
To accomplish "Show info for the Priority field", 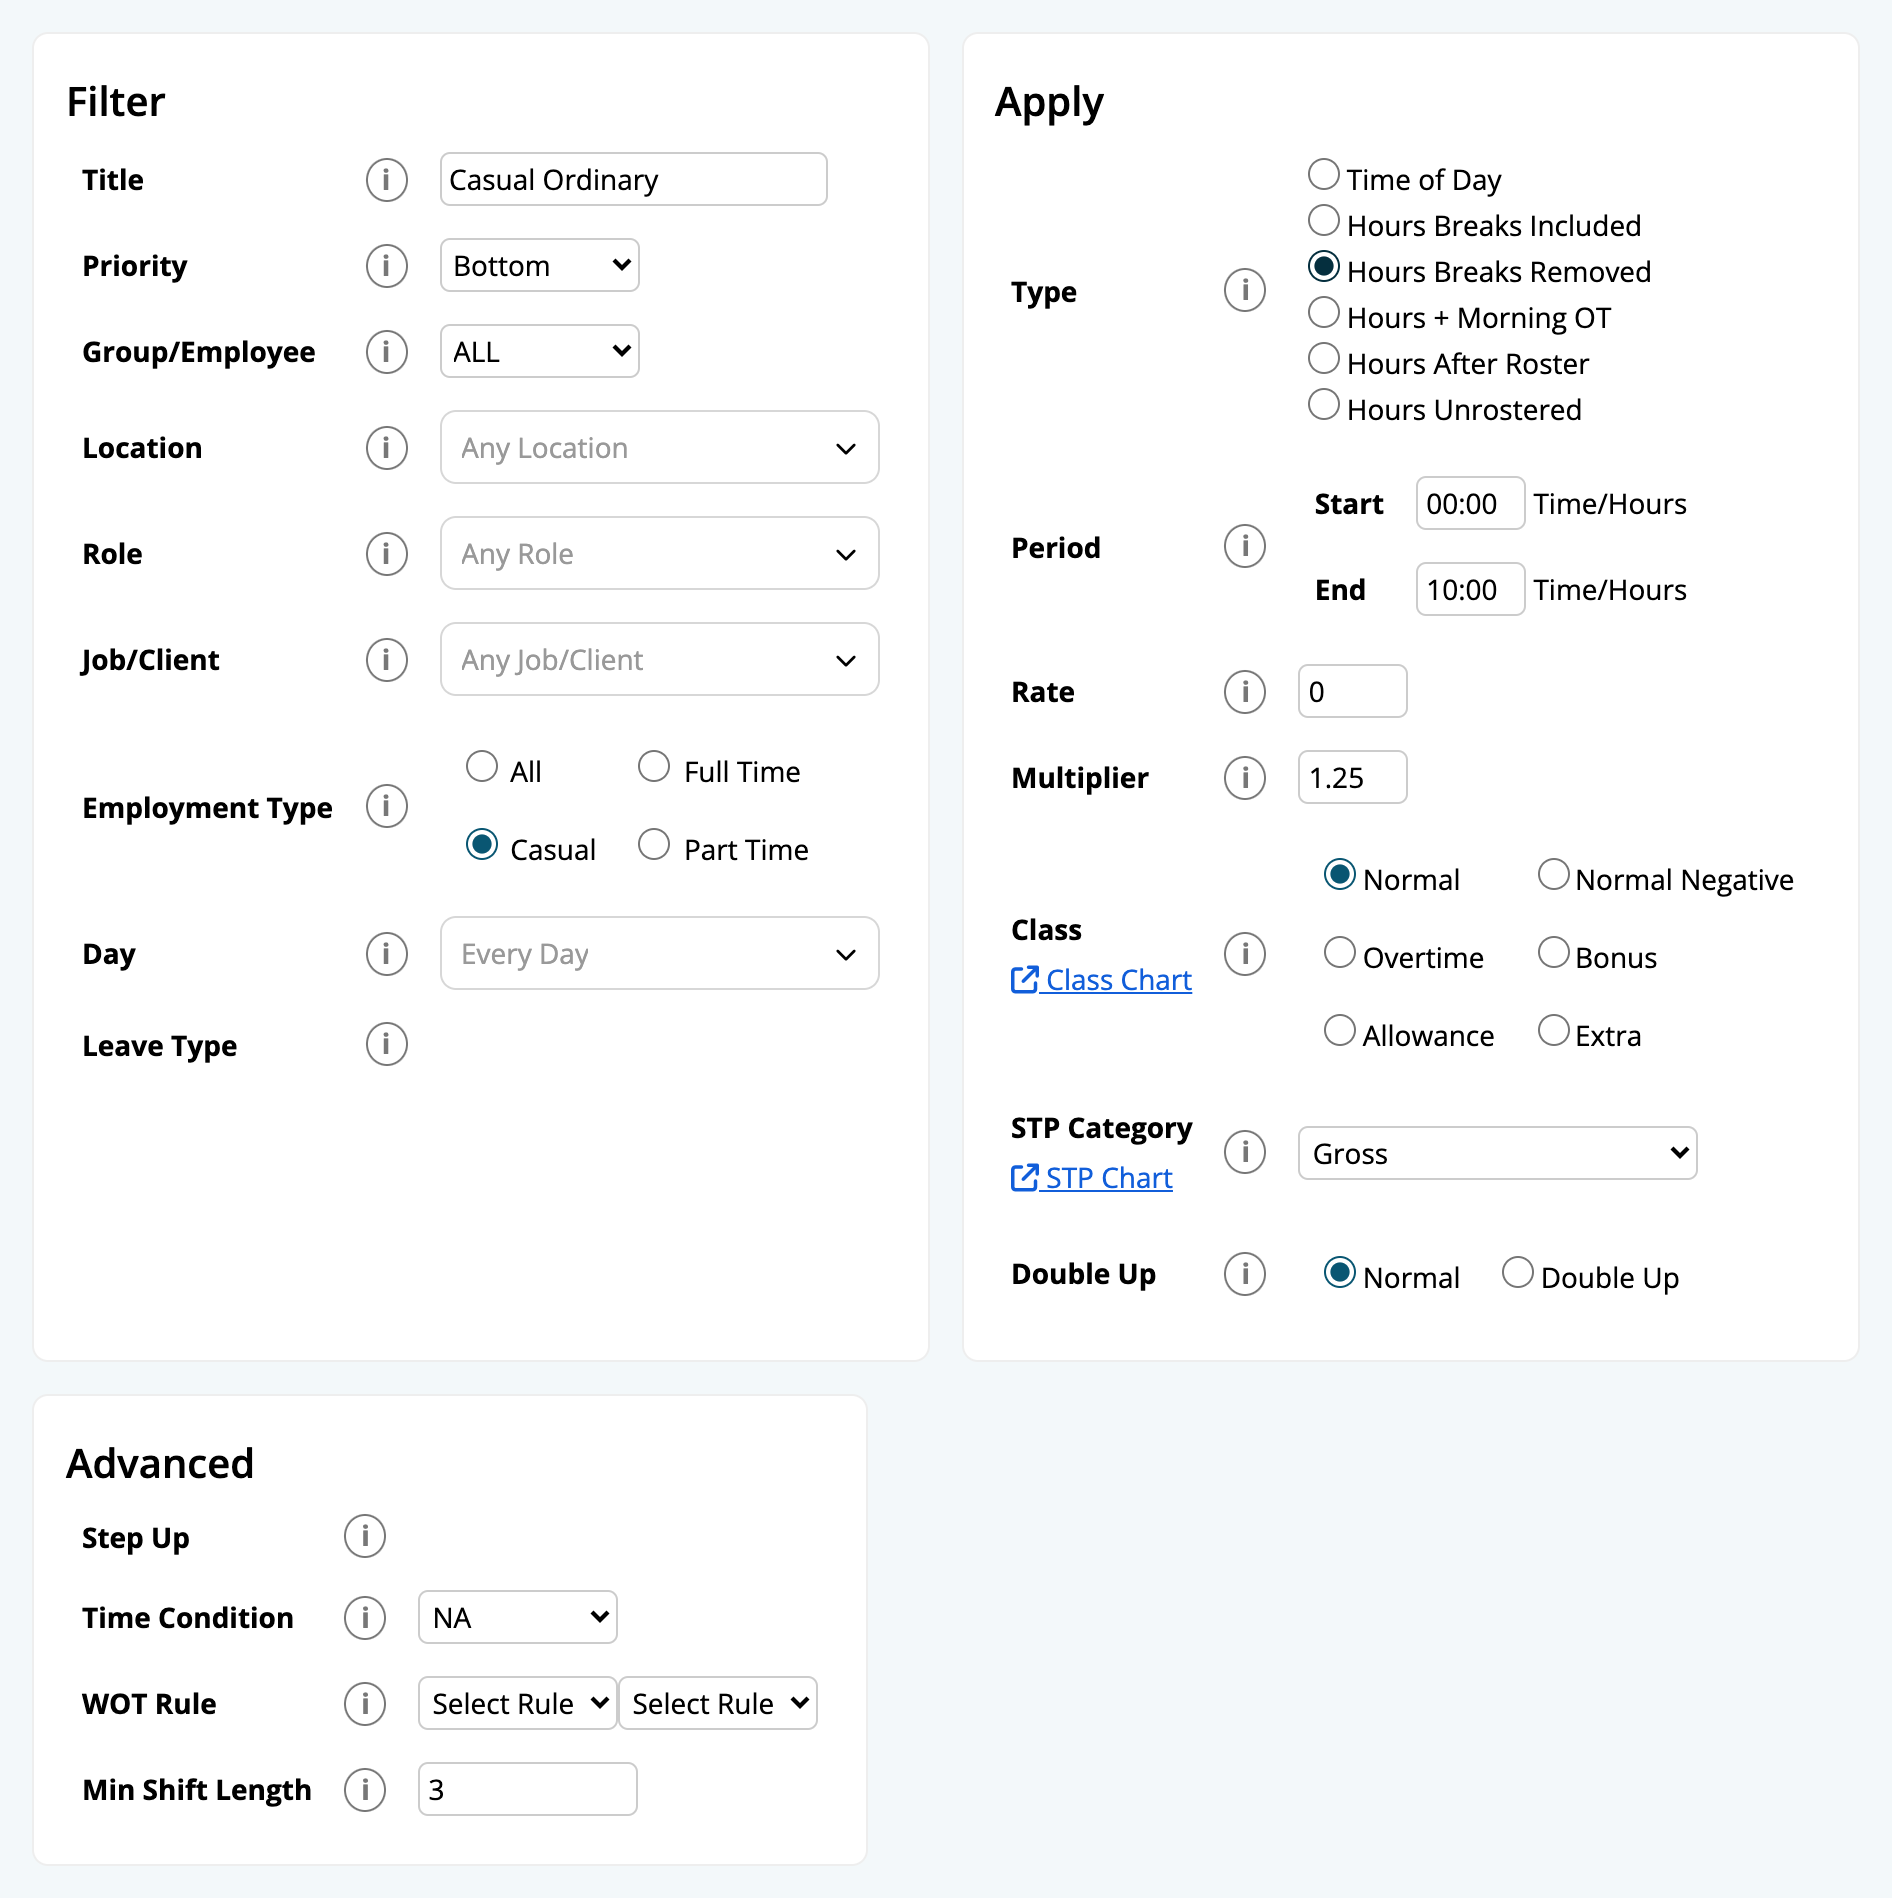I will pyautogui.click(x=386, y=266).
